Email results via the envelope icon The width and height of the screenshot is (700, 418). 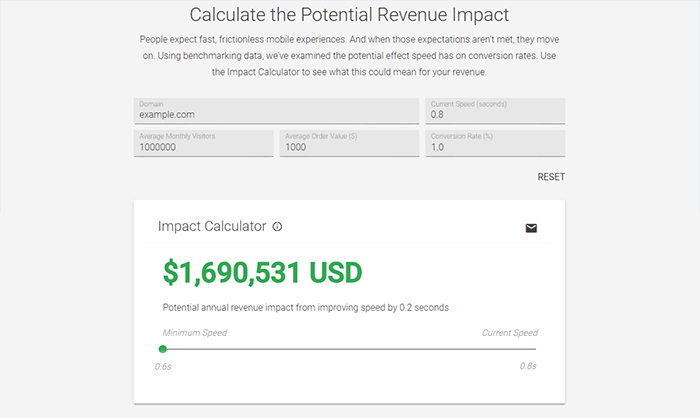coord(531,228)
